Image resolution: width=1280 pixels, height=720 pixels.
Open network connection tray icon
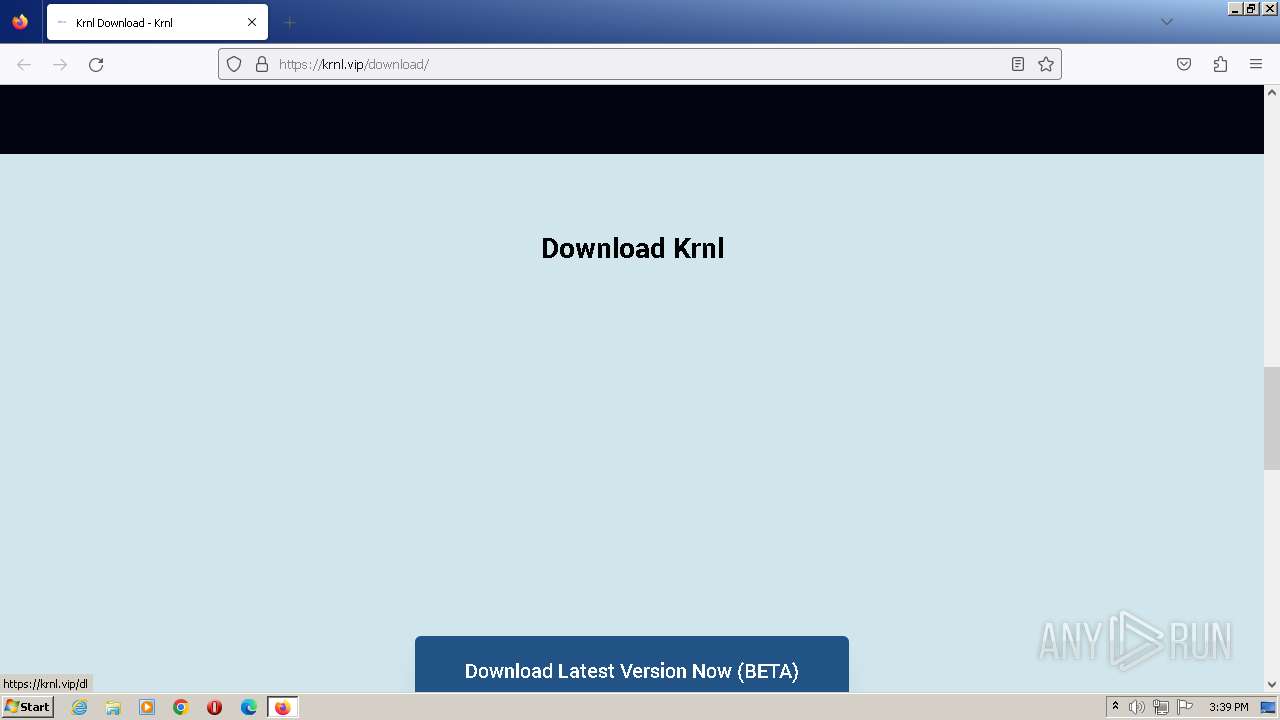coord(1161,707)
